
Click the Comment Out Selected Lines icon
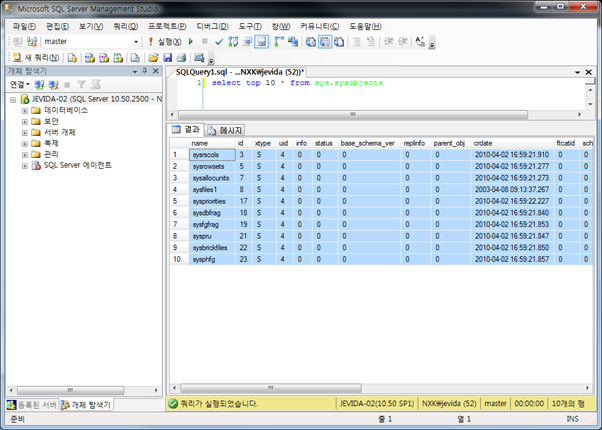point(356,41)
